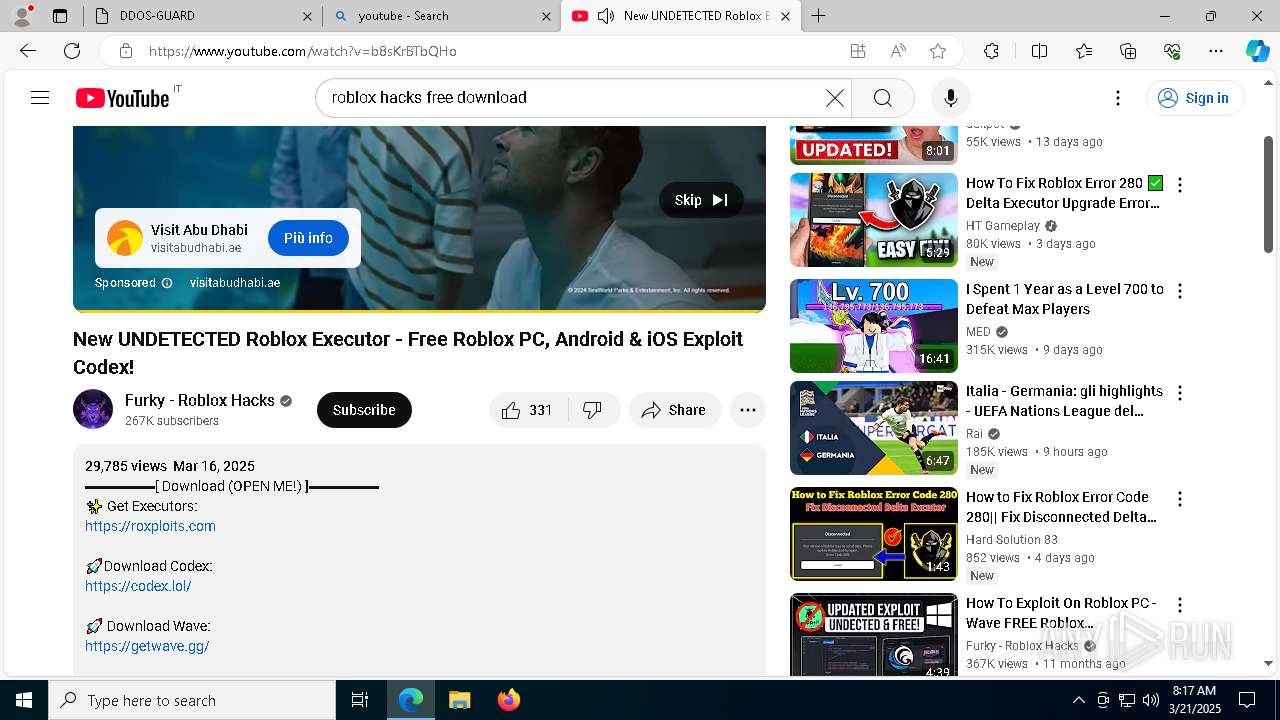Like the video with thumbs up
The width and height of the screenshot is (1280, 720).
[528, 410]
